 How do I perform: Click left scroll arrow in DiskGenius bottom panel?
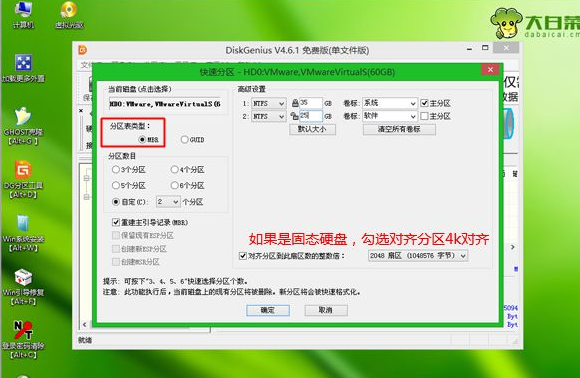[x=84, y=325]
